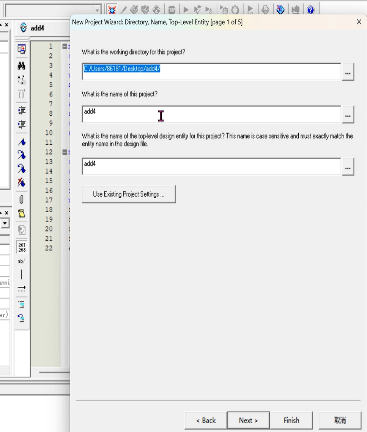Click the Start Compilation play icon
Screen dimensions: 367x432
(x=186, y=9)
